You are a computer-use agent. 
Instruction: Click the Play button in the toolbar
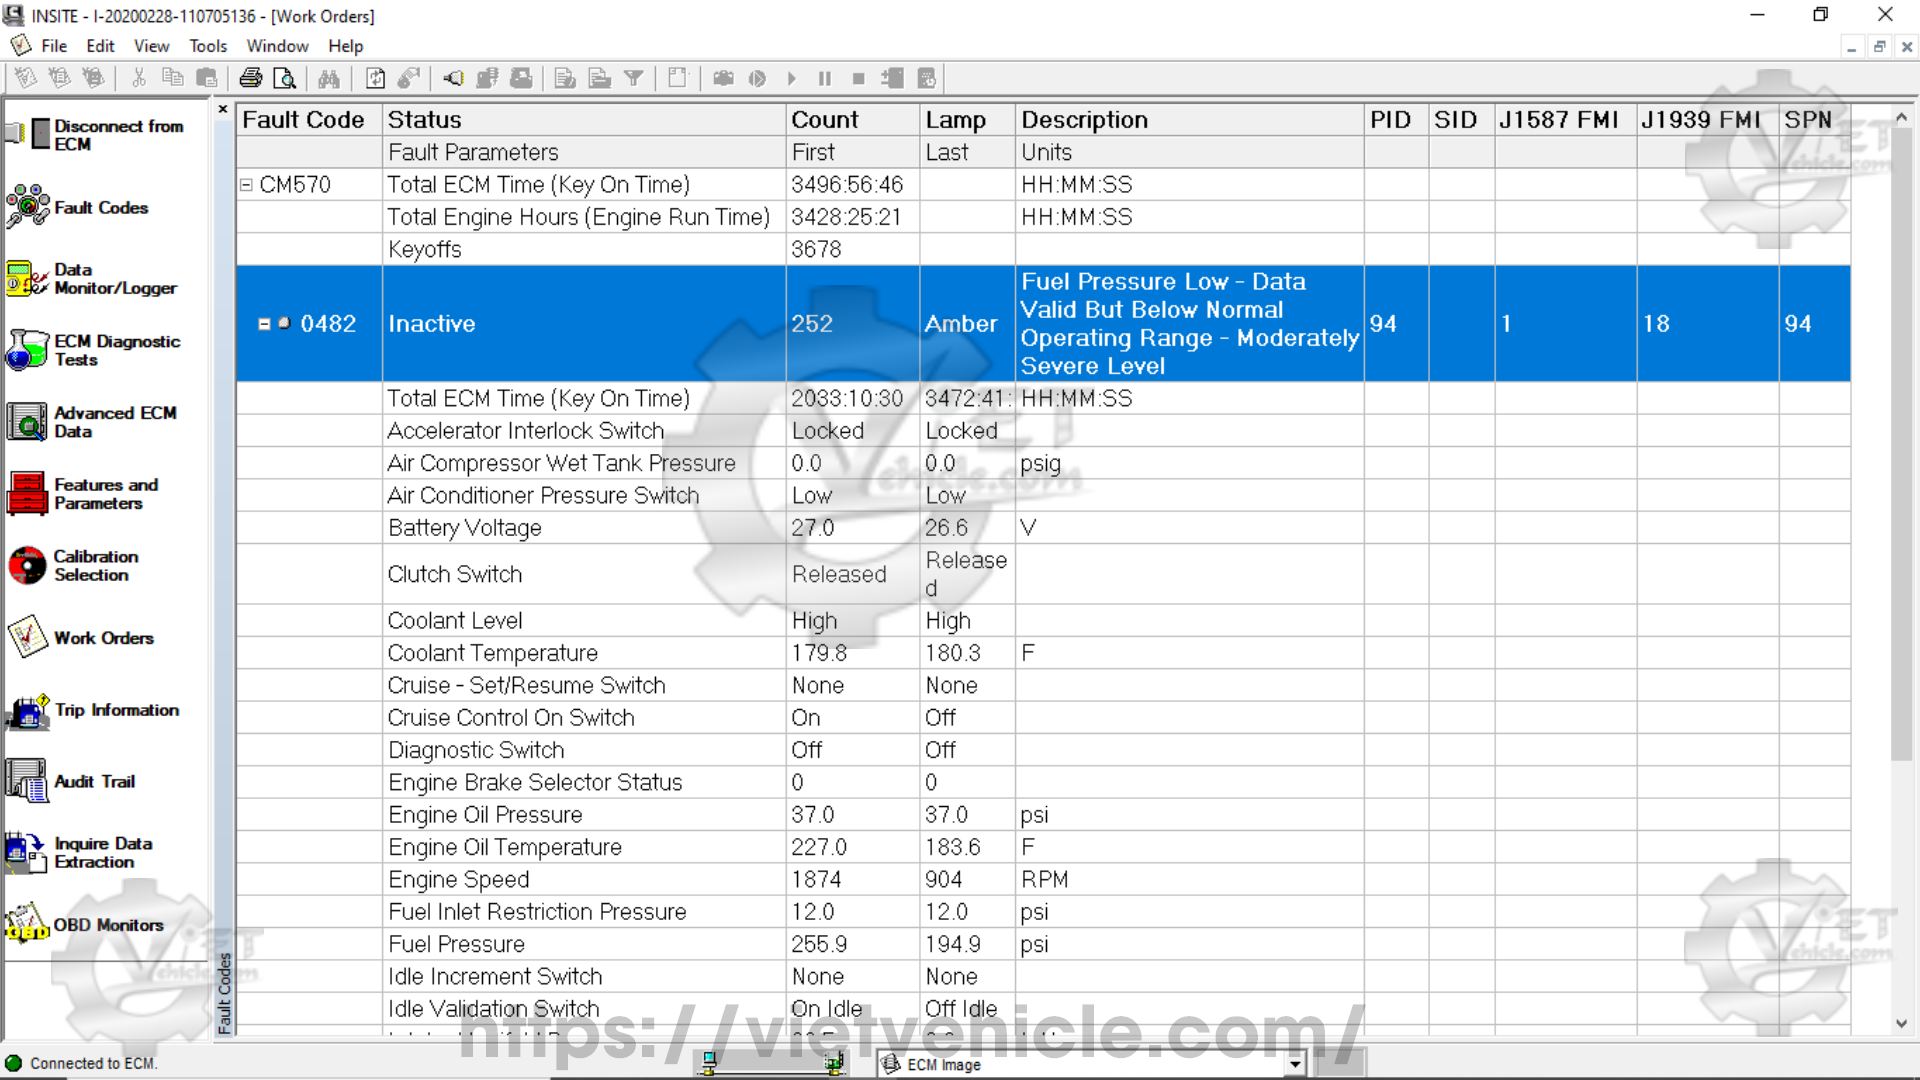[x=791, y=78]
